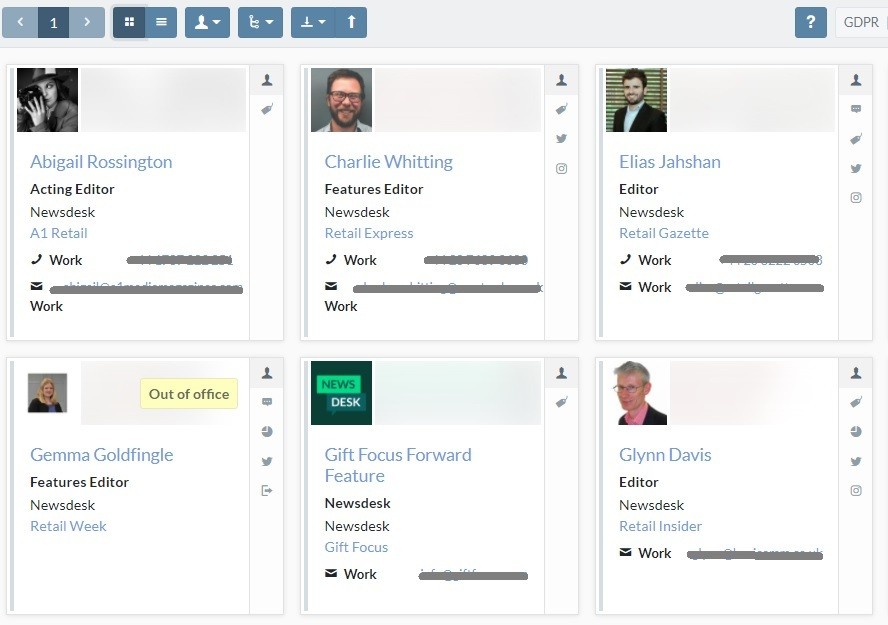
Task: Open Charlie Whitting profile link
Action: coord(388,162)
